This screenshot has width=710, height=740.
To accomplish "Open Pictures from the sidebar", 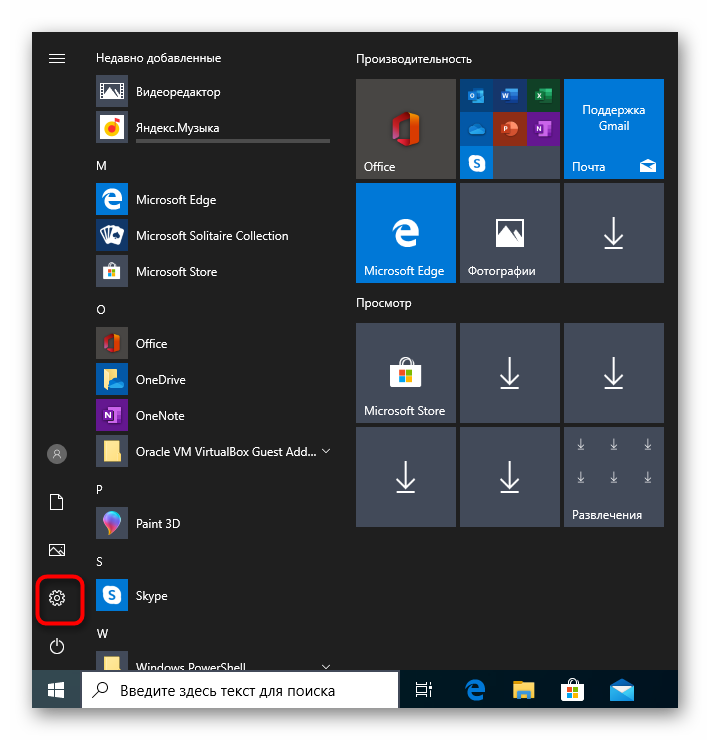I will click(57, 550).
